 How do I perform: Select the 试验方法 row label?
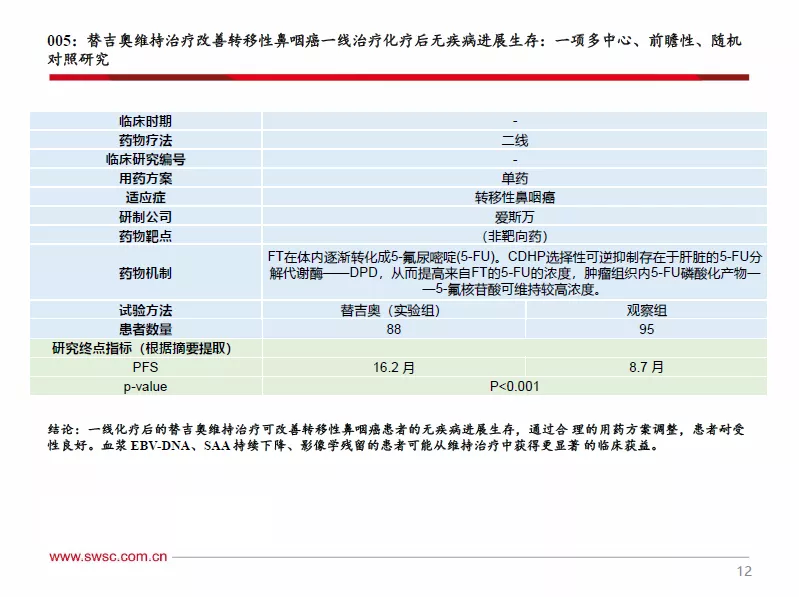[x=146, y=310]
